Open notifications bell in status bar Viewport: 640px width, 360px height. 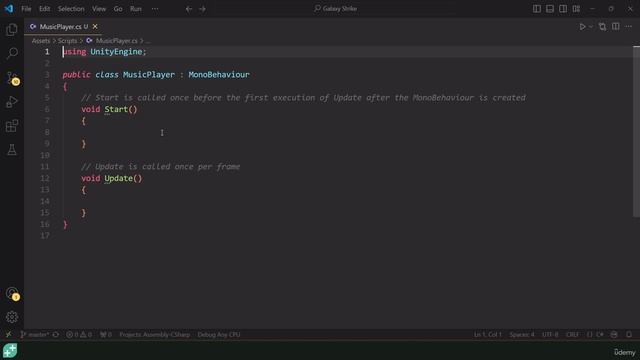coord(629,334)
